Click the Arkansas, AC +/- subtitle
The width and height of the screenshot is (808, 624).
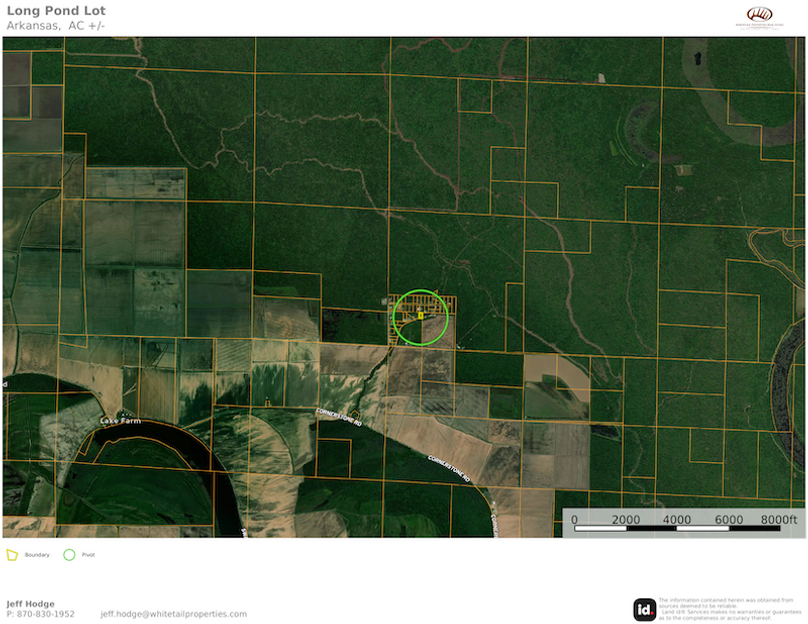click(x=56, y=25)
